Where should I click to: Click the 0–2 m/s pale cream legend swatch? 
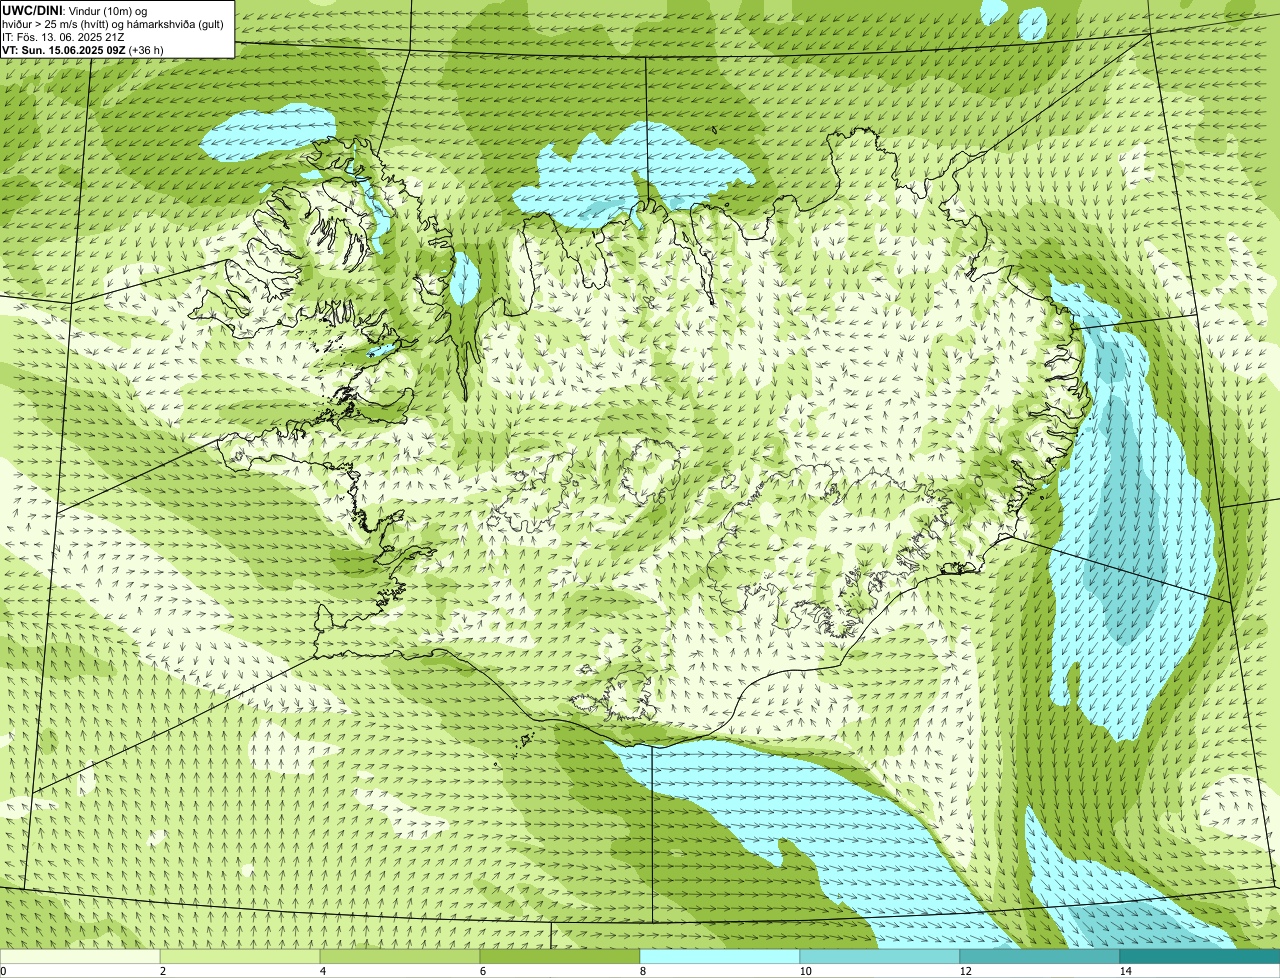80,956
